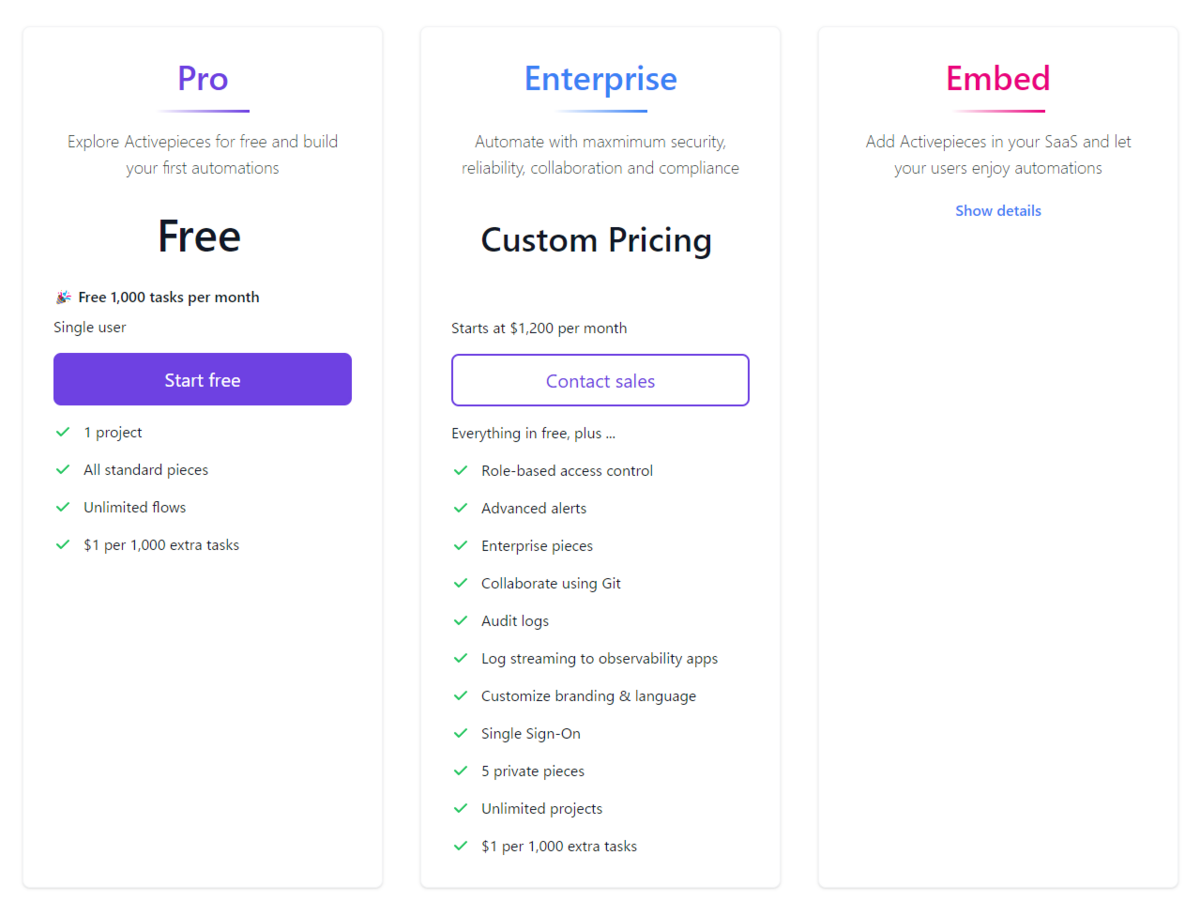Click checkmark beside Audit logs
The height and width of the screenshot is (916, 1200).
[x=461, y=620]
